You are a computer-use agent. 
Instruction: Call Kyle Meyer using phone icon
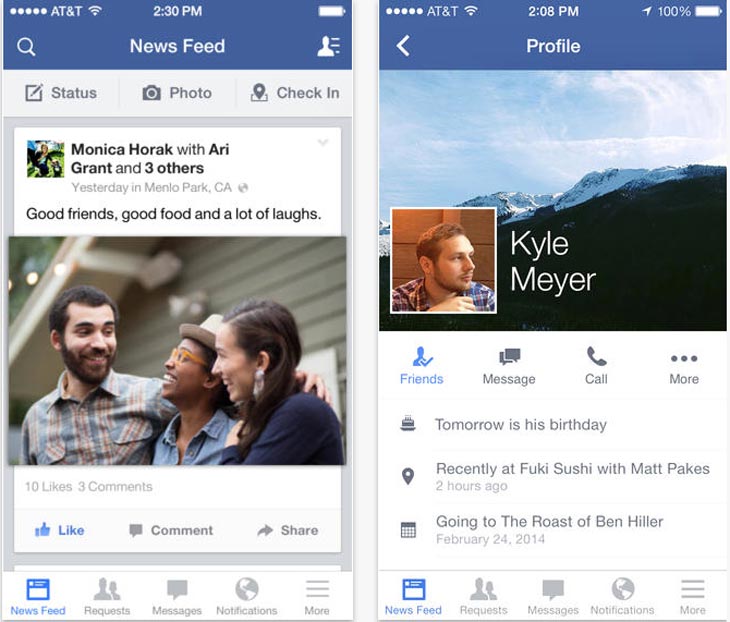pyautogui.click(x=596, y=366)
